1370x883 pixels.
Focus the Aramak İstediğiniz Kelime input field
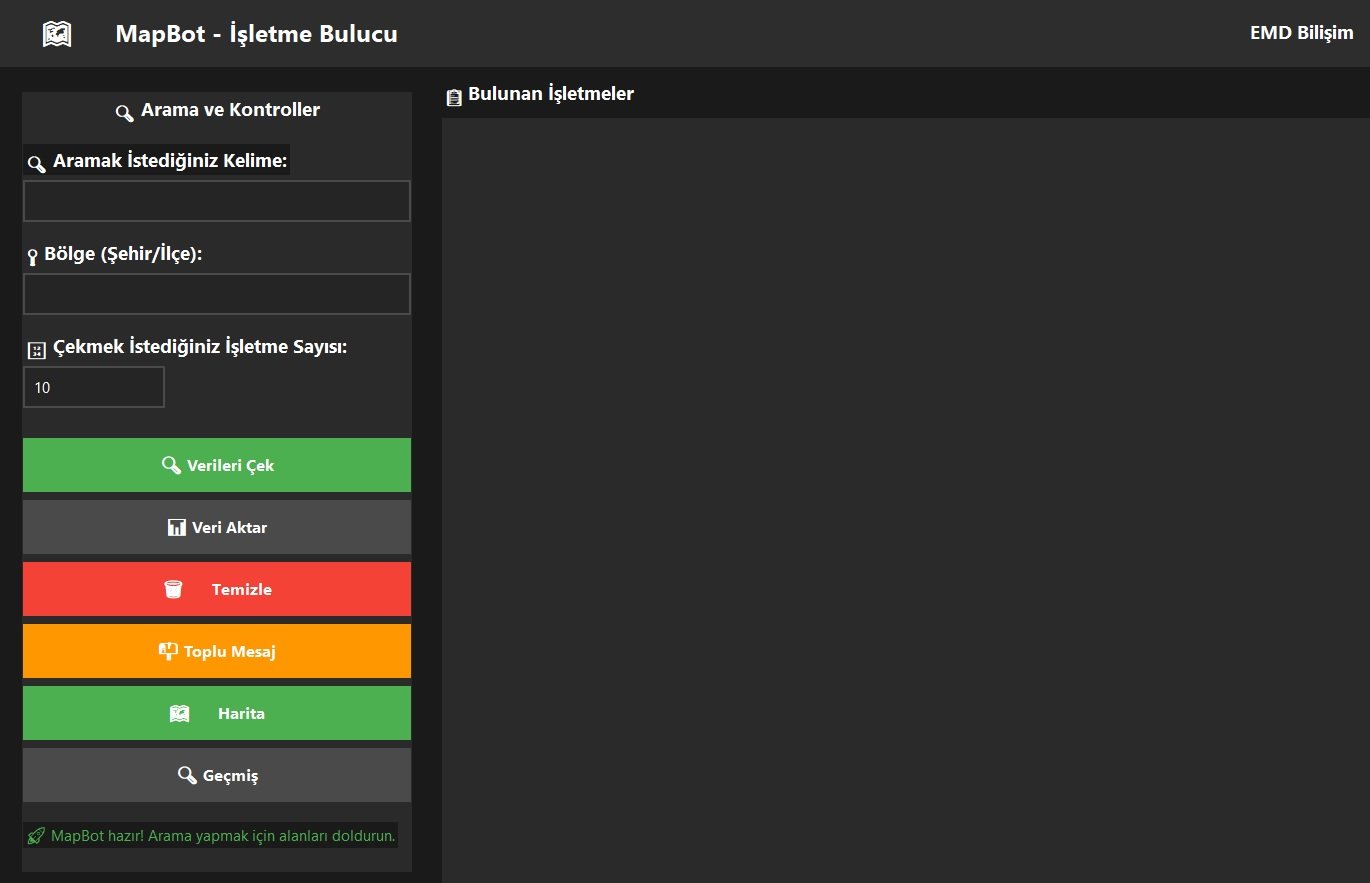coord(217,201)
